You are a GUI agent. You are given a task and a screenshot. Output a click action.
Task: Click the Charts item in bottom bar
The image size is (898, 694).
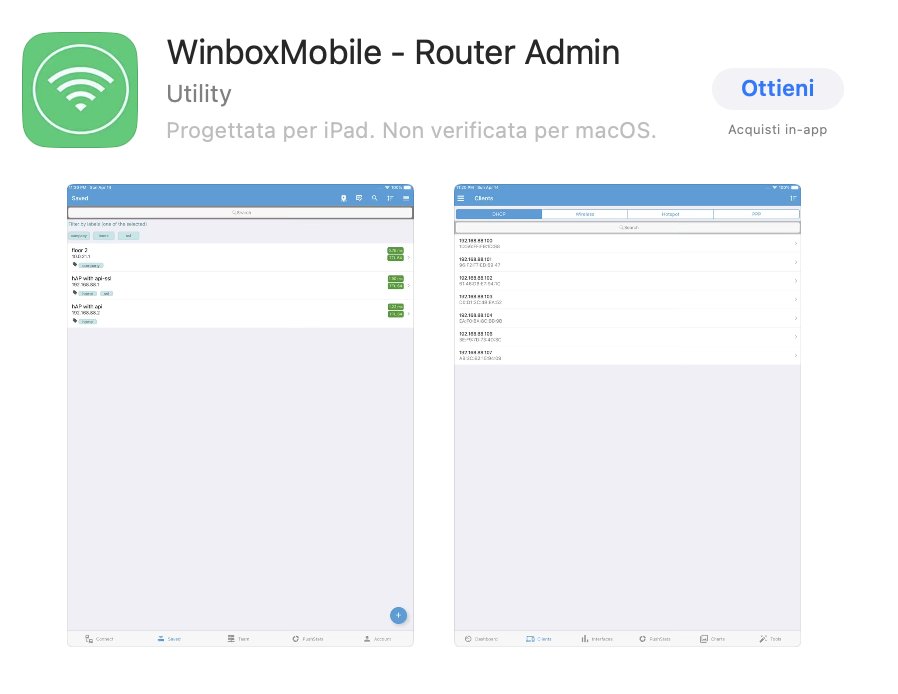click(x=712, y=638)
